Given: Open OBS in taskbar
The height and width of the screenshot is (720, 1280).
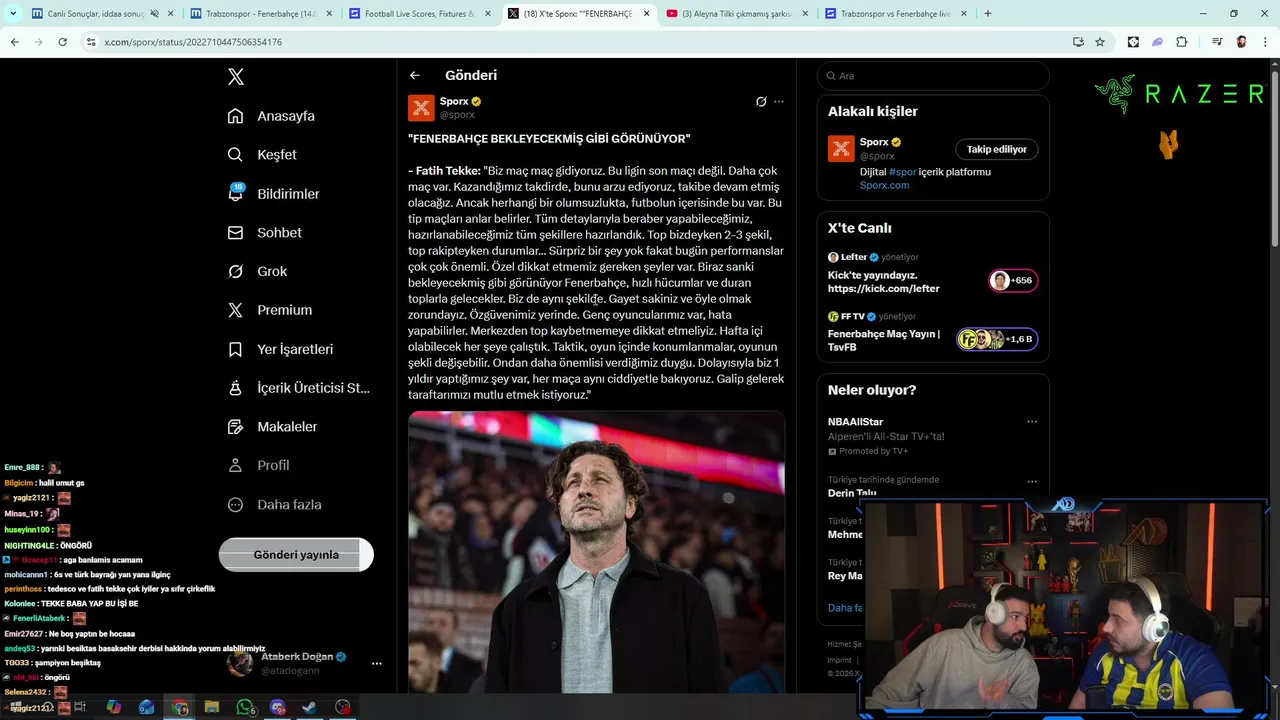Looking at the screenshot, I should [343, 707].
